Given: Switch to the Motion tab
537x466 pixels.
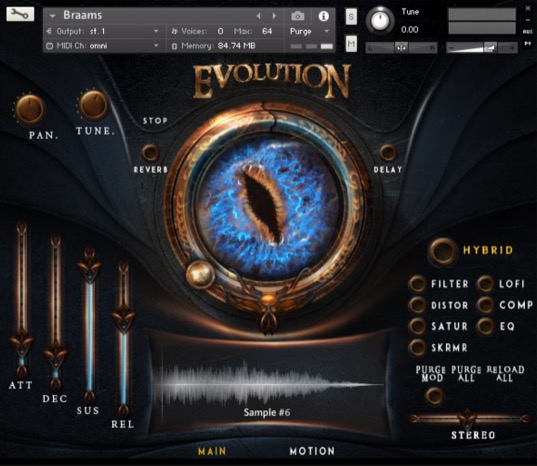Looking at the screenshot, I should [x=312, y=451].
